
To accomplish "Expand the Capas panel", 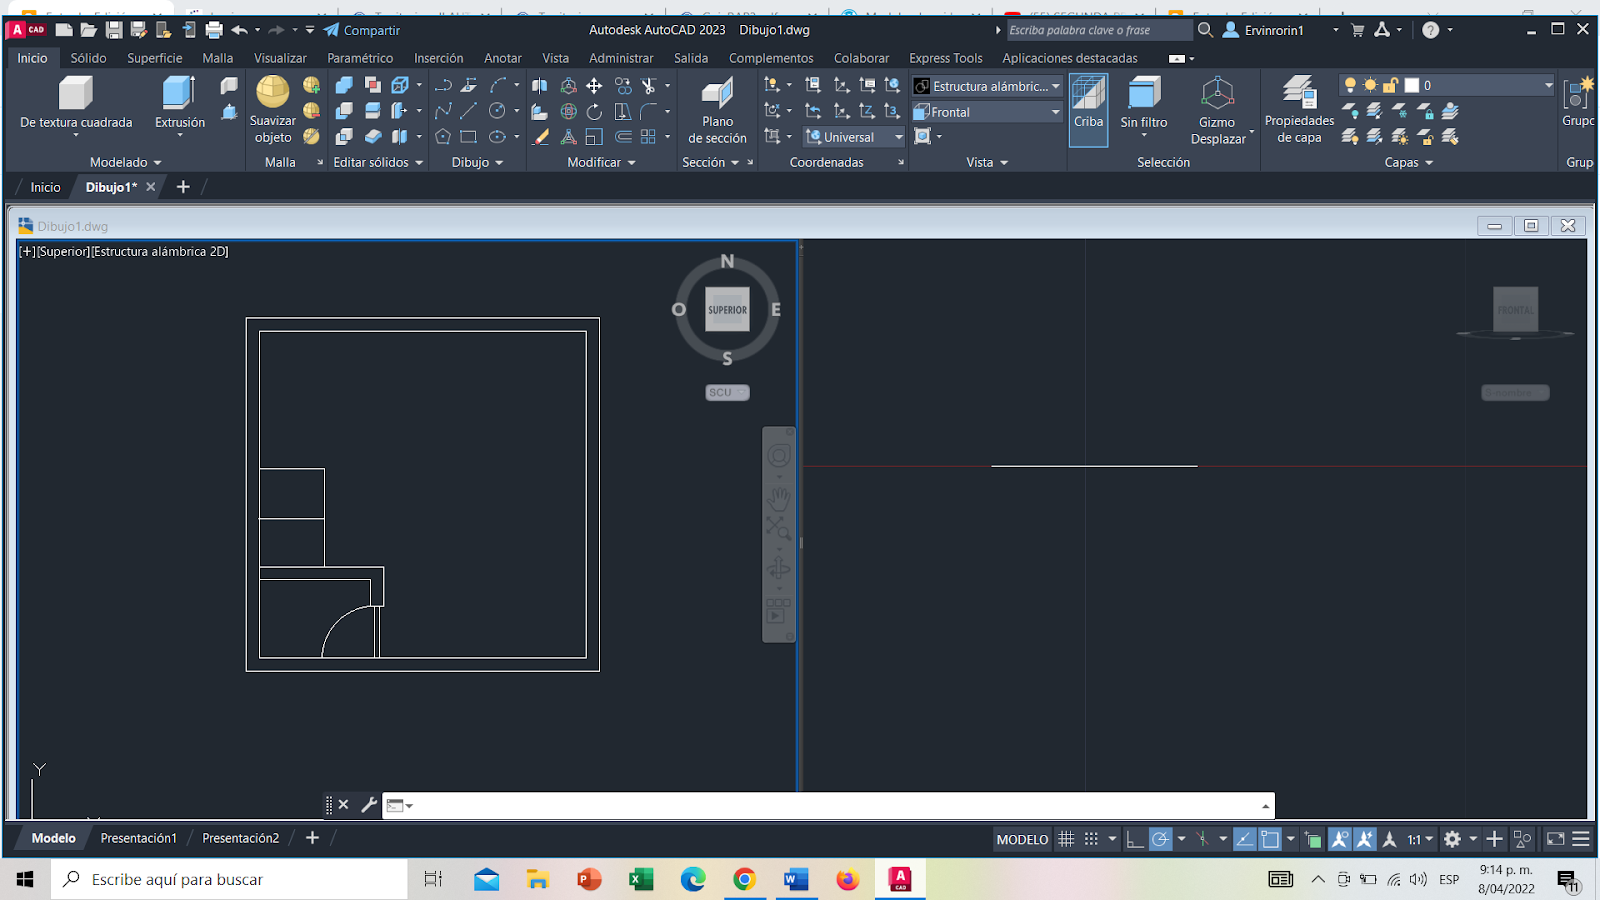I will pos(1408,162).
